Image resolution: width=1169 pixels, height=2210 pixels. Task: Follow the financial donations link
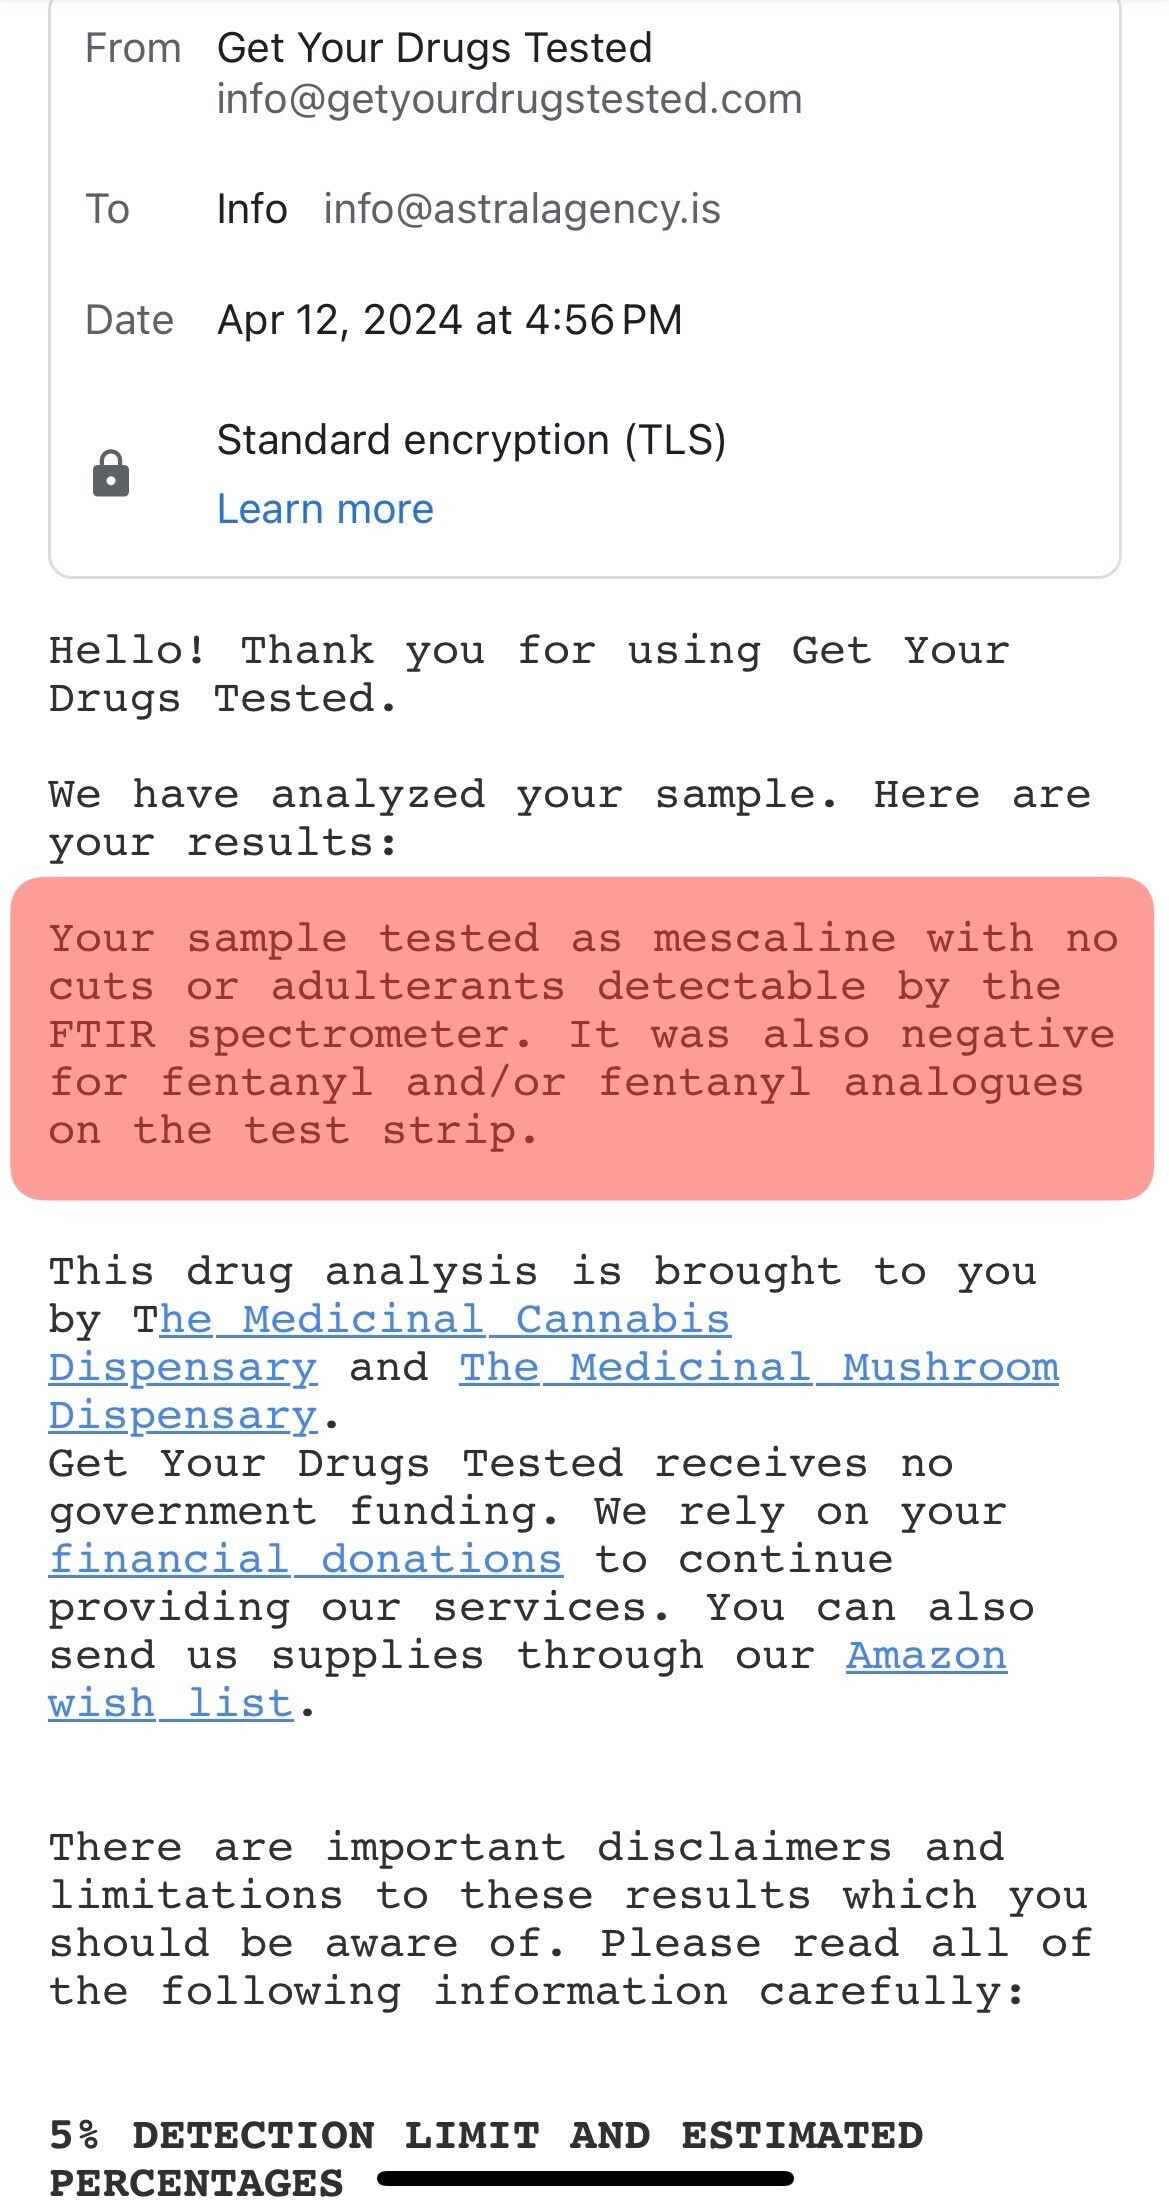tap(306, 1559)
